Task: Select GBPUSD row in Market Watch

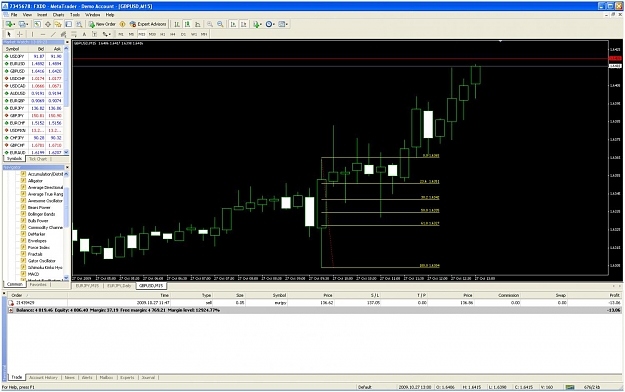Action: point(33,71)
